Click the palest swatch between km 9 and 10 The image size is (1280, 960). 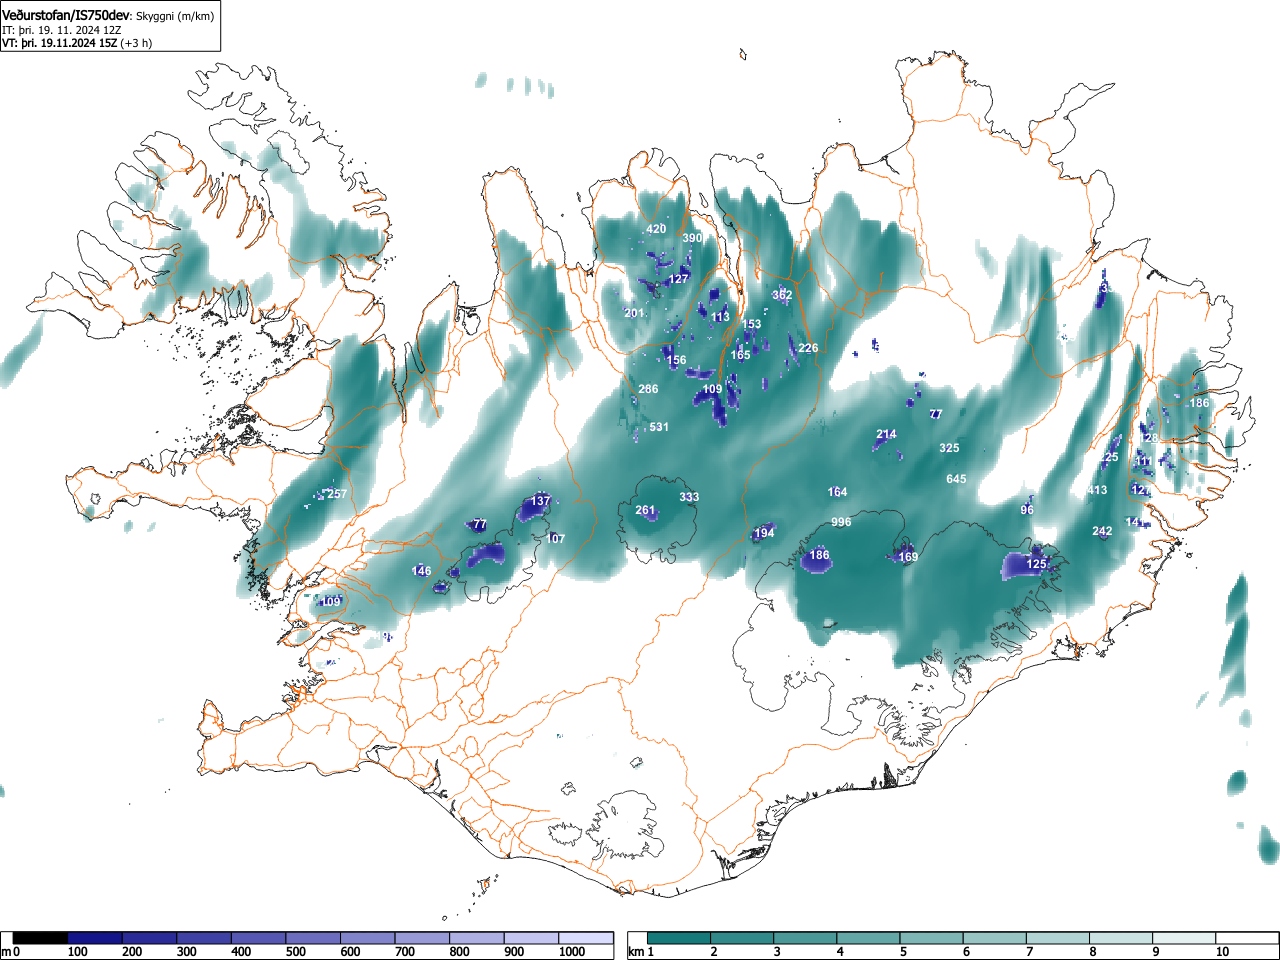1184,938
